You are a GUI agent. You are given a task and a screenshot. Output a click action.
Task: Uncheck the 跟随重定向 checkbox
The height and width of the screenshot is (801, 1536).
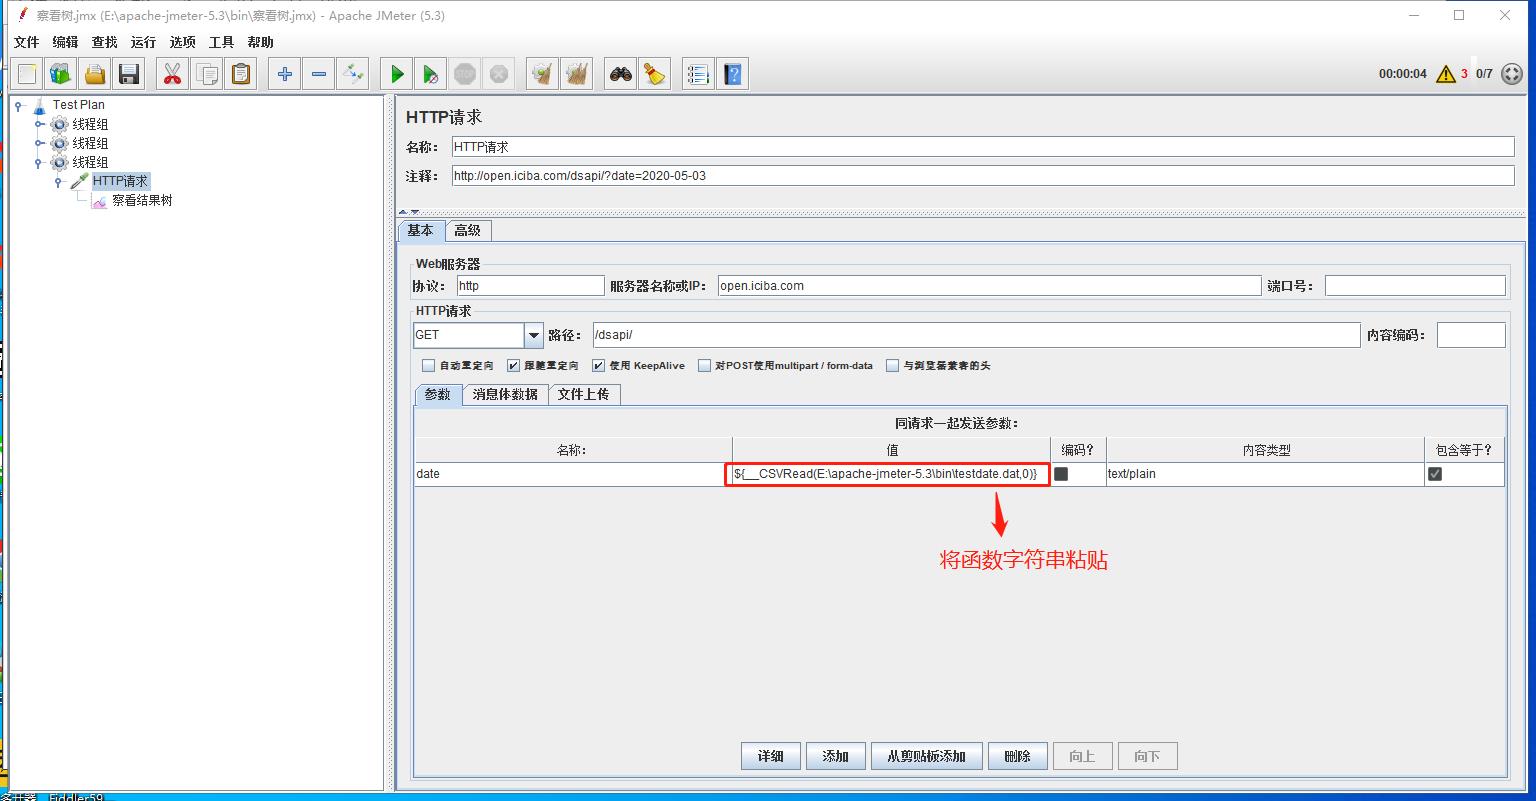coord(513,366)
